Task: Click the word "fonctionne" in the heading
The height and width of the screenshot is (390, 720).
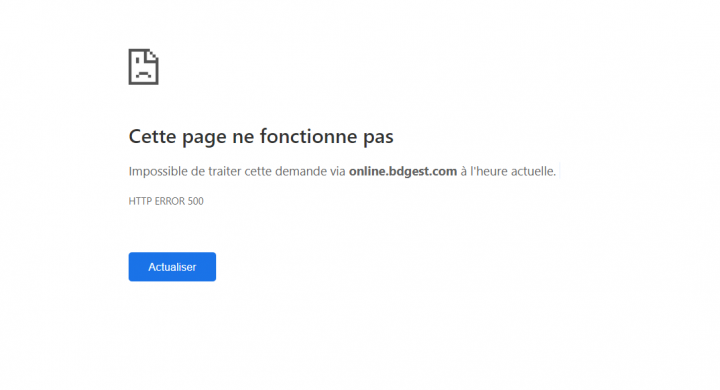Action: tap(308, 136)
